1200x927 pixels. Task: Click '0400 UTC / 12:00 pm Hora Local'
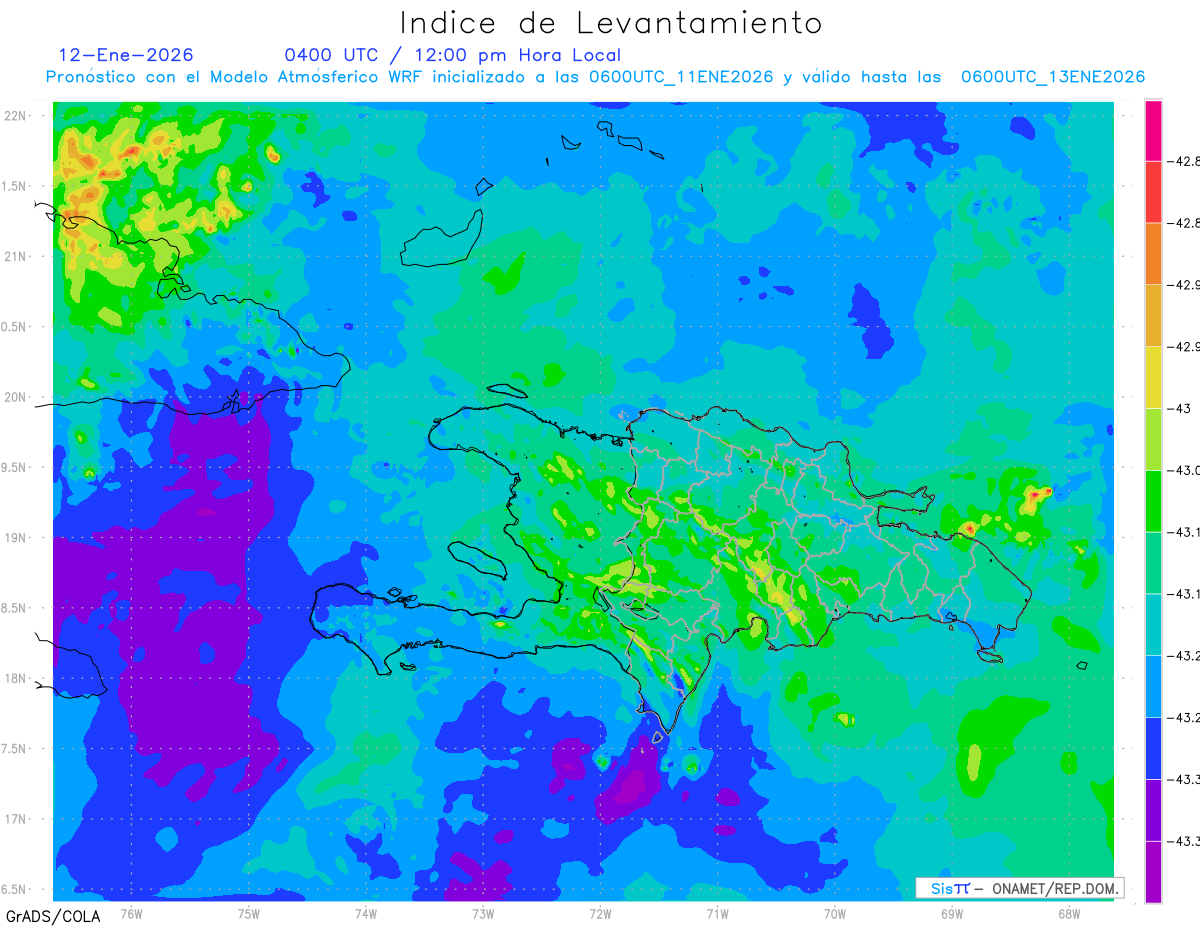pos(452,56)
